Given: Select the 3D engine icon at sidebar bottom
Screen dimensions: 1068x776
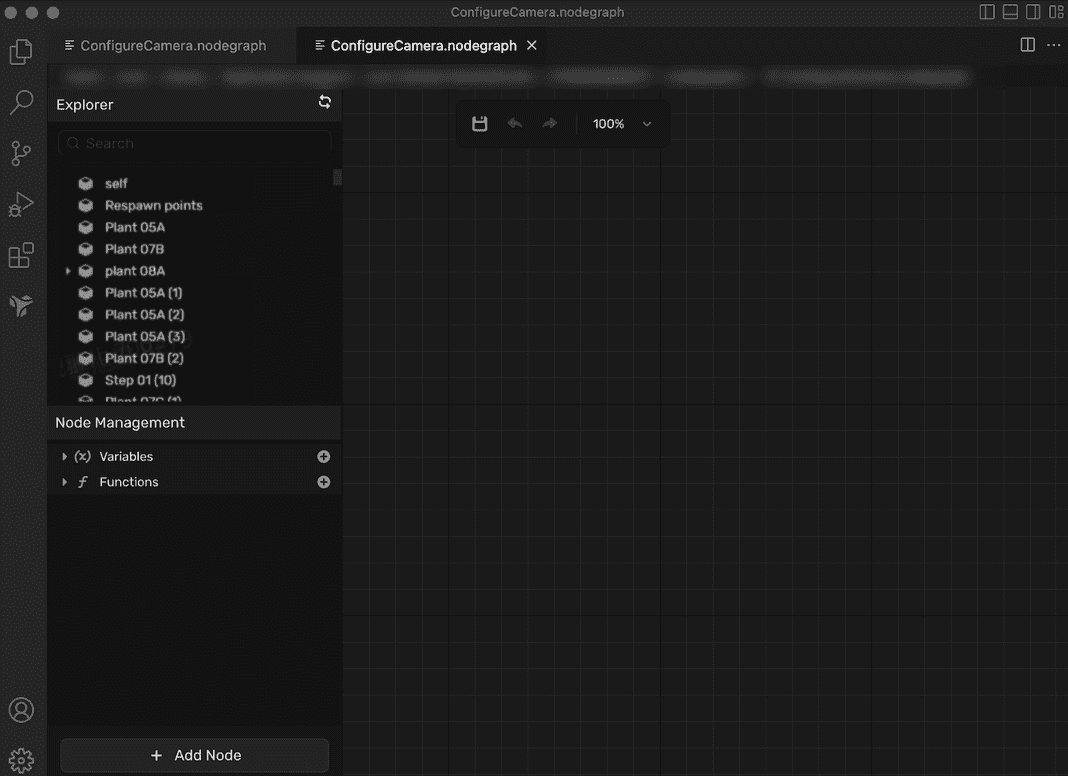Looking at the screenshot, I should [x=22, y=306].
